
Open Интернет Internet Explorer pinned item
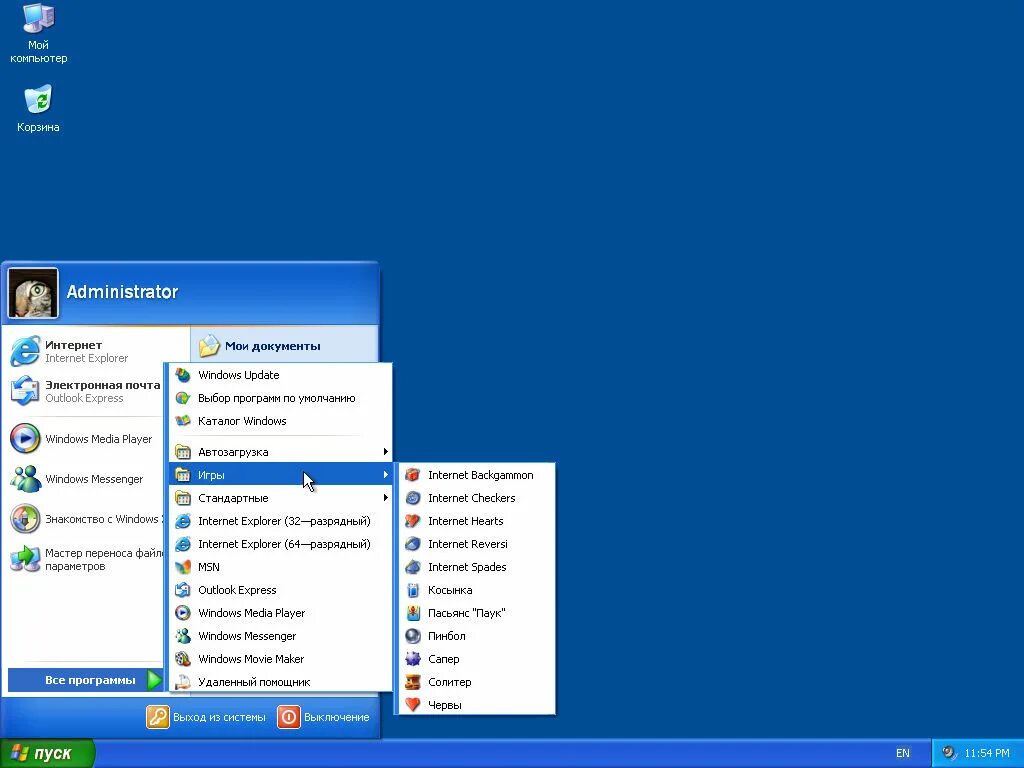(85, 351)
